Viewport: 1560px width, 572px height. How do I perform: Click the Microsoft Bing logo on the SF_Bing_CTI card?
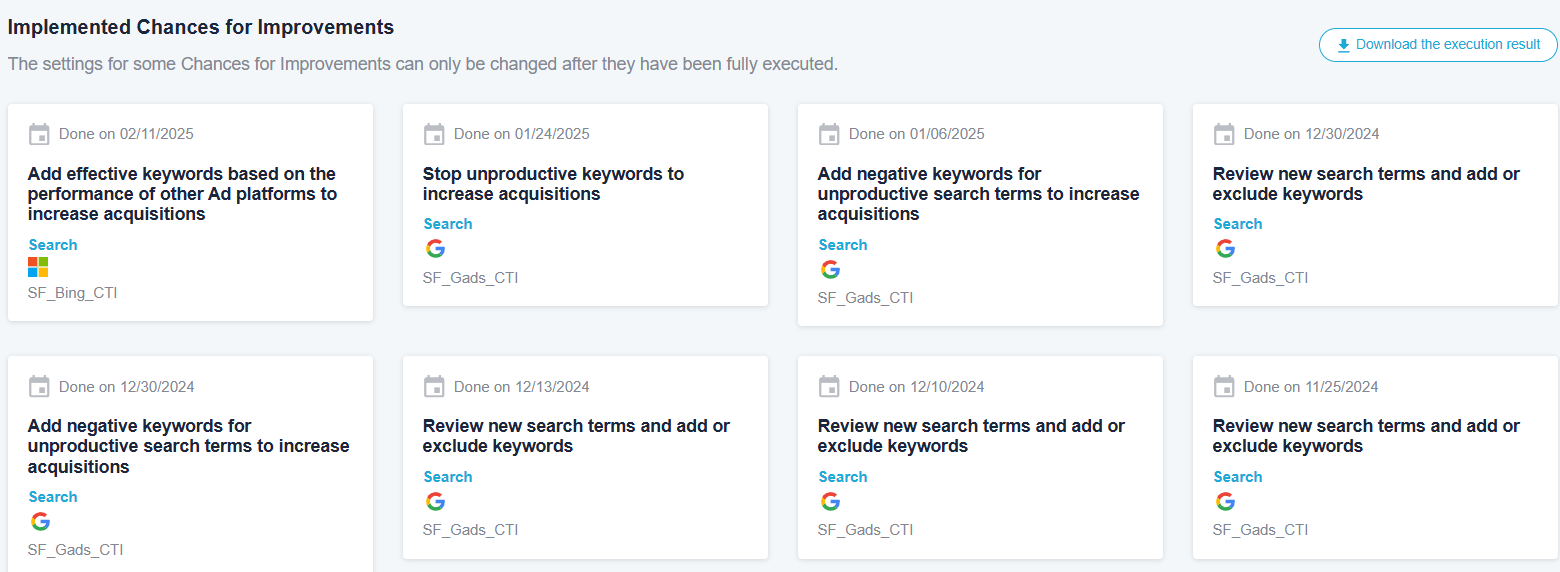[x=38, y=268]
